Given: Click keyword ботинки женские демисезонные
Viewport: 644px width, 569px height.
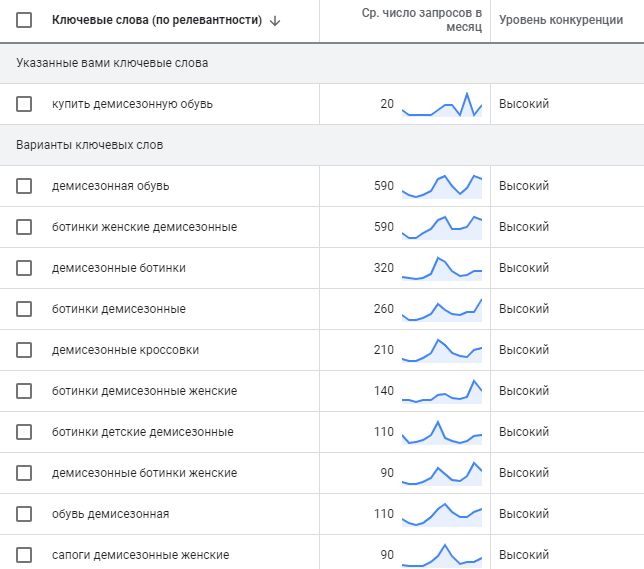Looking at the screenshot, I should click(x=144, y=227).
